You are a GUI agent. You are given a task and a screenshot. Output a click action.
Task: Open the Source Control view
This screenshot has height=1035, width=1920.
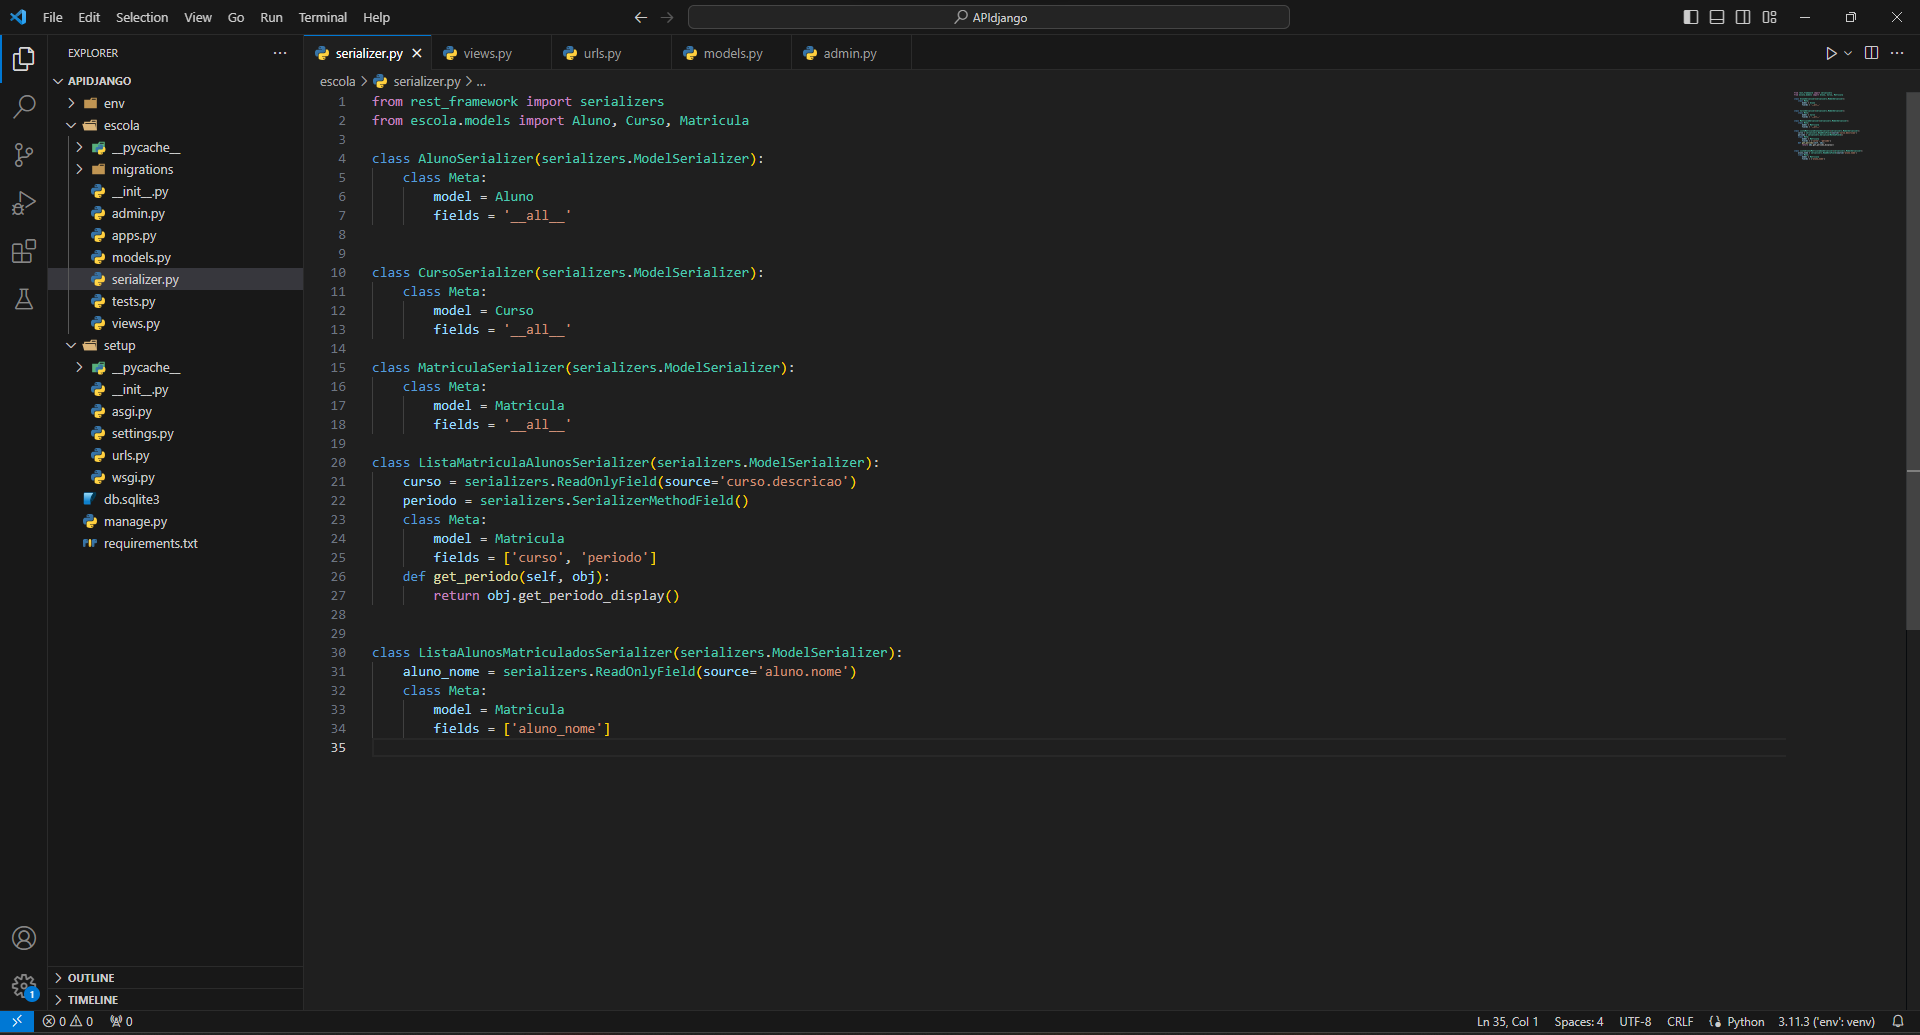24,154
